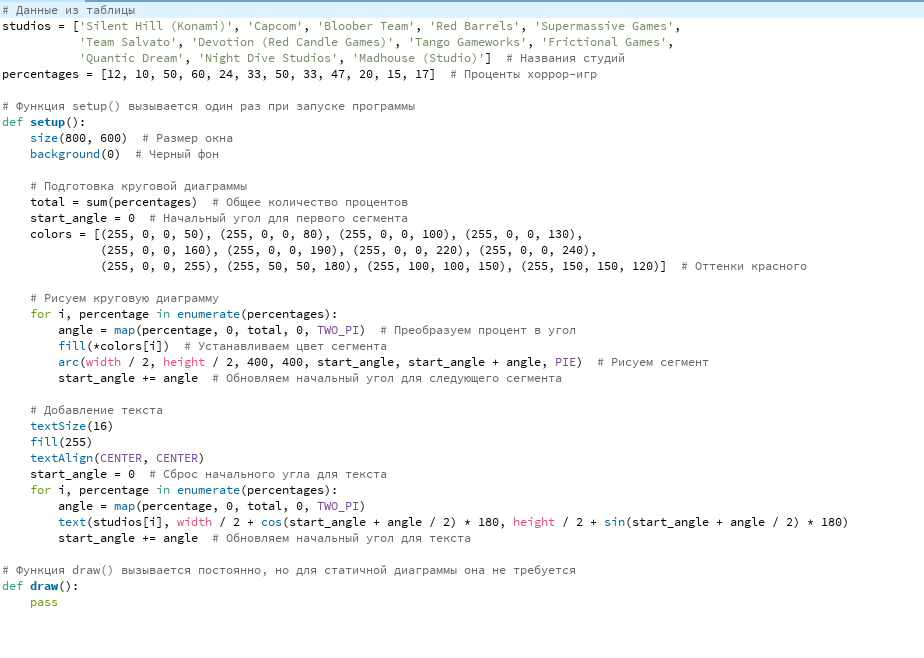Click the 'Frictional Games' string

pyautogui.click(x=604, y=42)
